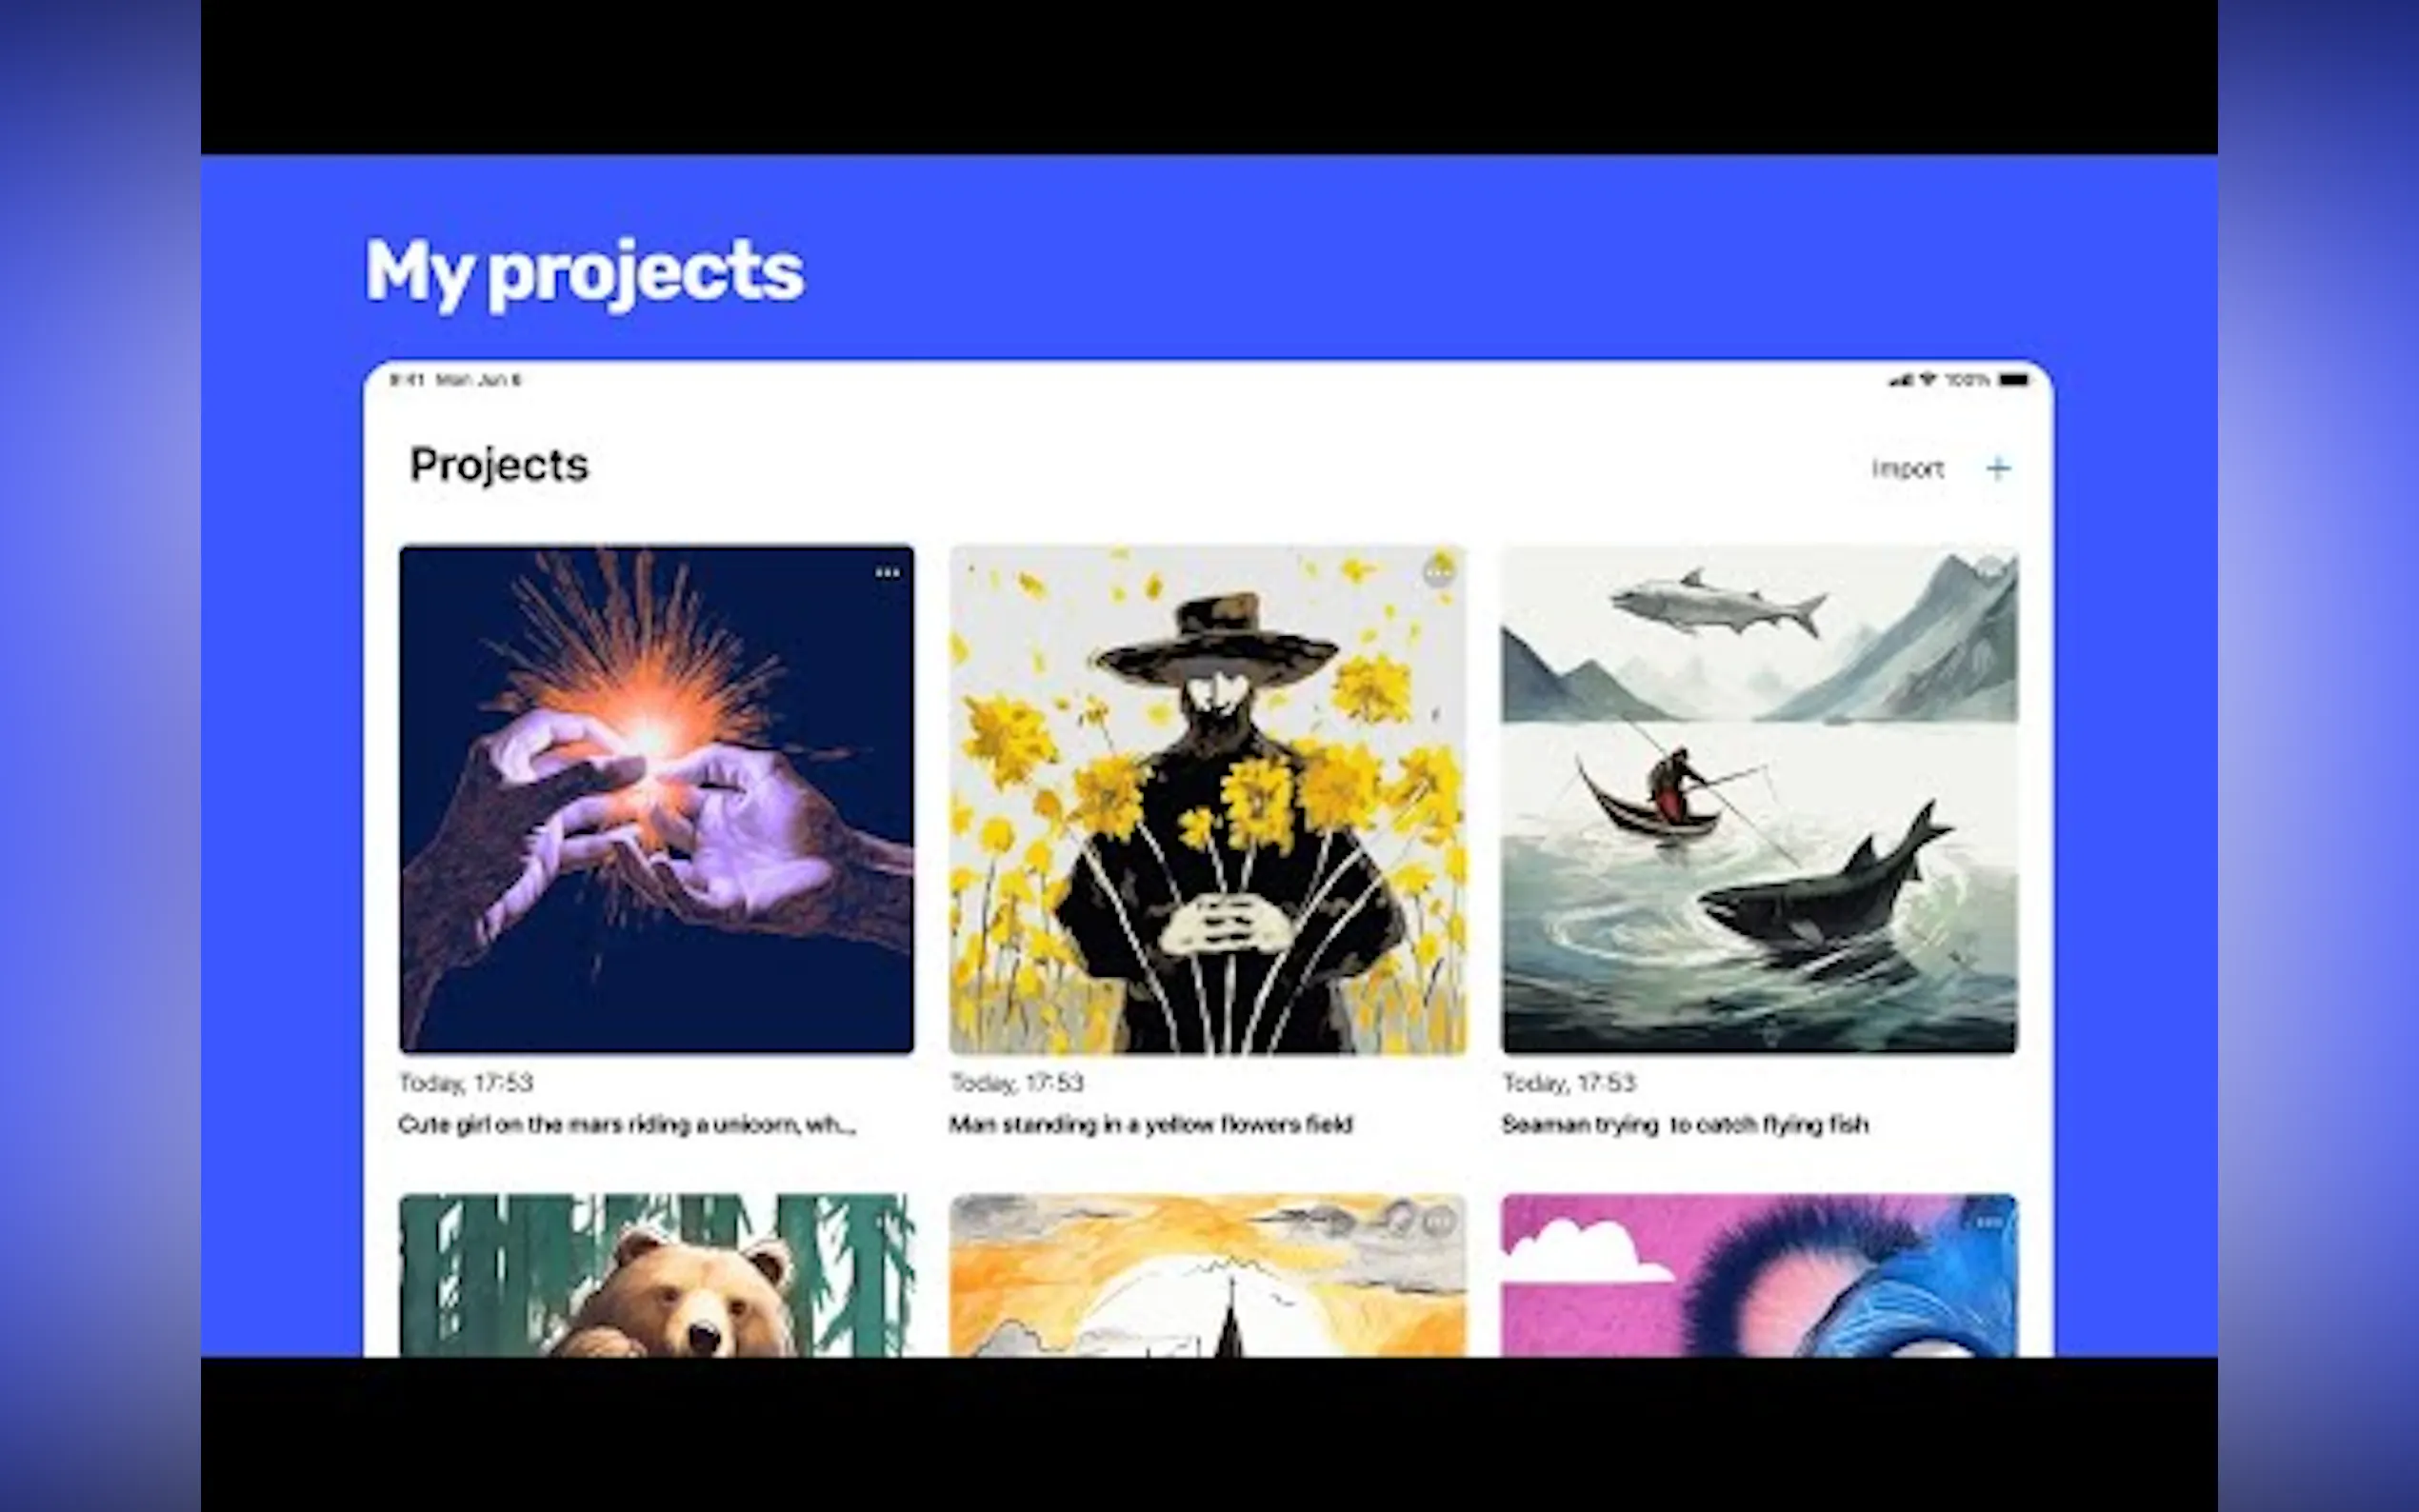The width and height of the screenshot is (2419, 1512).
Task: Click the plus icon to add project
Action: pos(1997,468)
